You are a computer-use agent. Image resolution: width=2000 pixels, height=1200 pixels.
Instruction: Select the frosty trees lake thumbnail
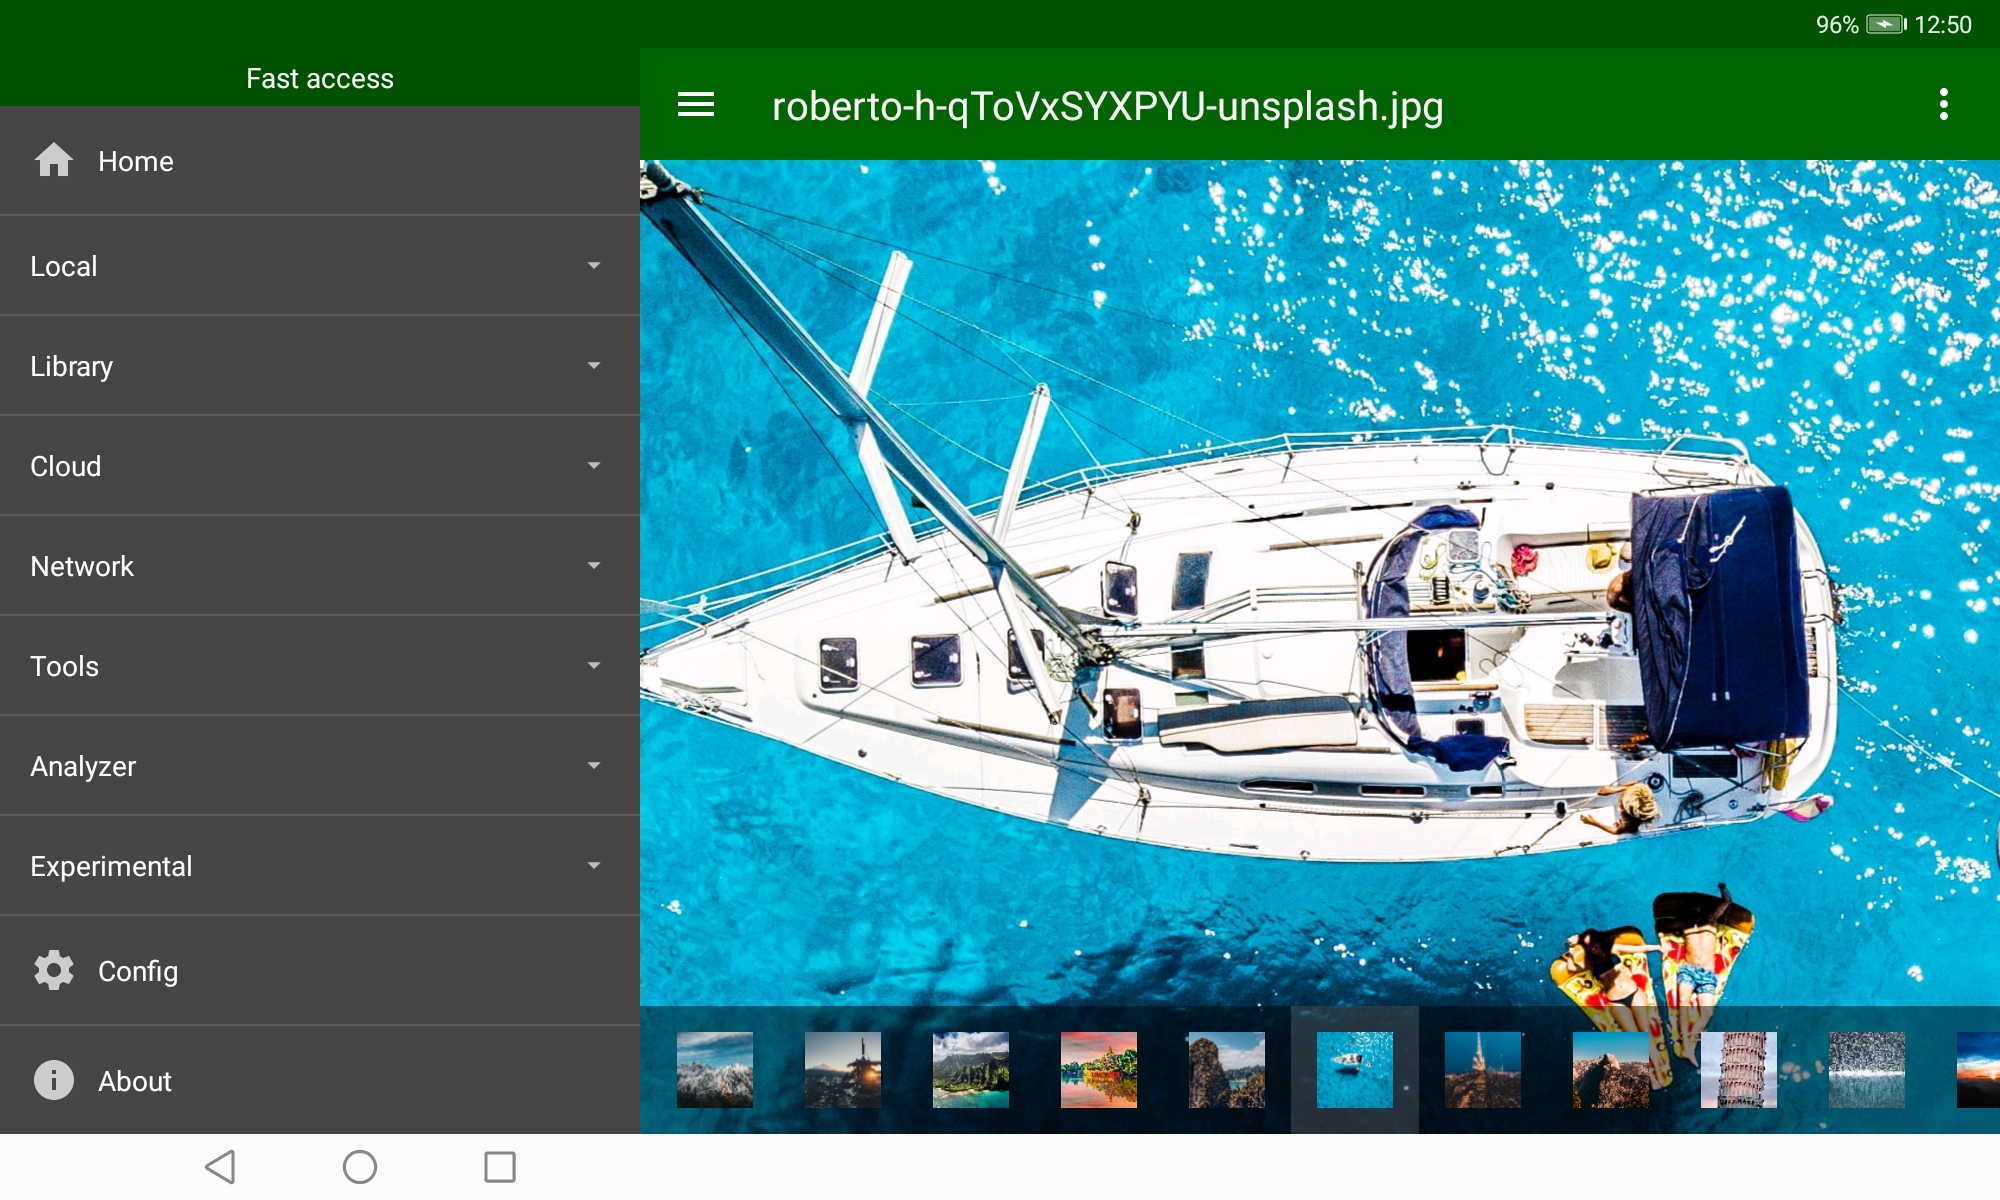(x=1867, y=1070)
